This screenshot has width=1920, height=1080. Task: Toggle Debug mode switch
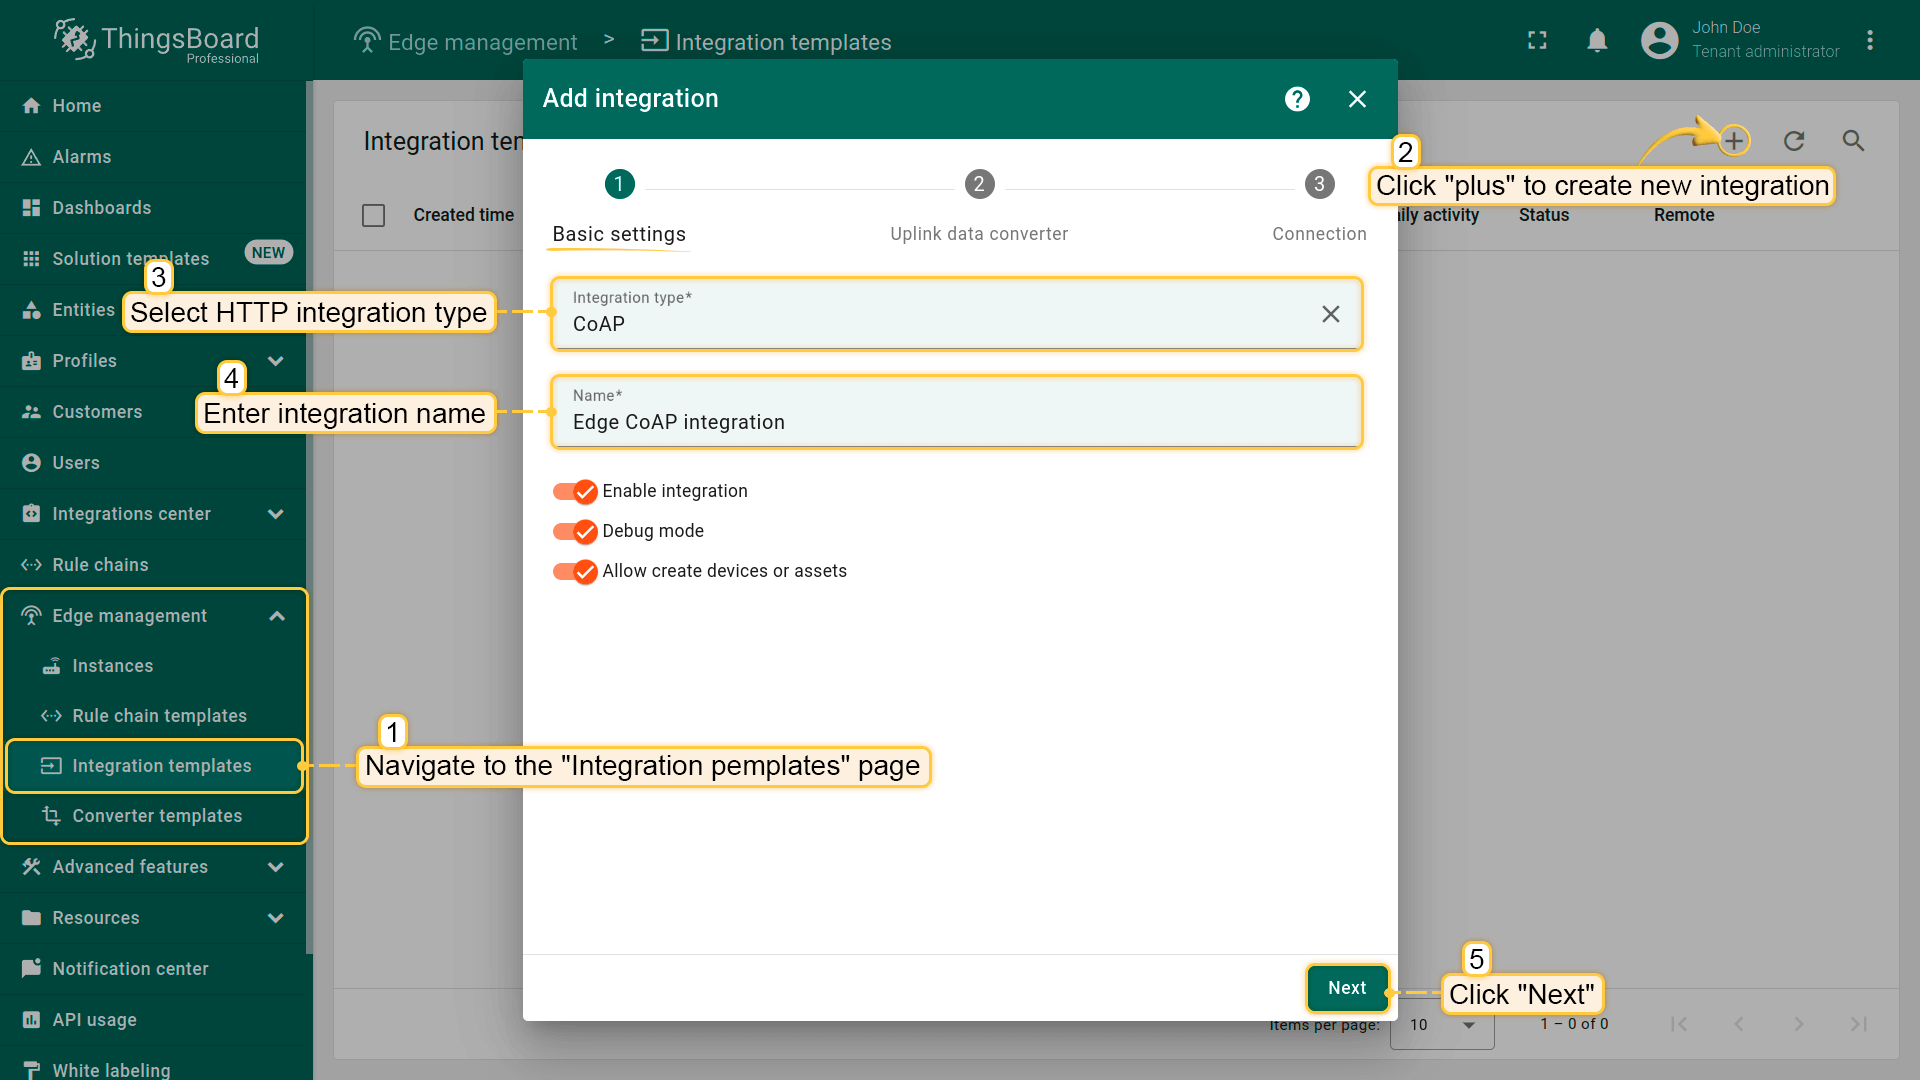[x=575, y=531]
